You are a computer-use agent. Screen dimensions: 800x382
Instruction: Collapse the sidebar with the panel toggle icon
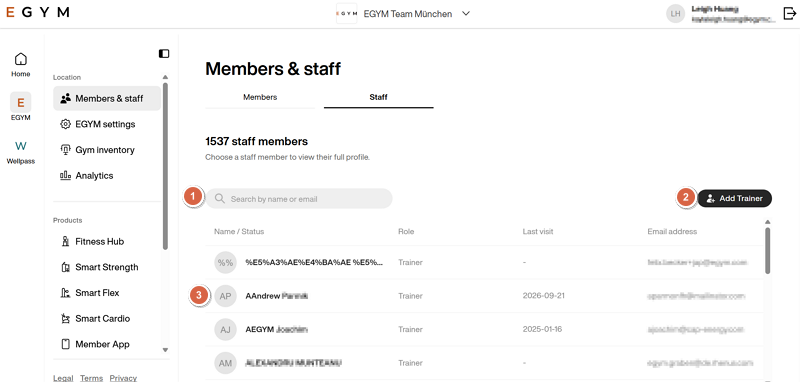pyautogui.click(x=164, y=54)
